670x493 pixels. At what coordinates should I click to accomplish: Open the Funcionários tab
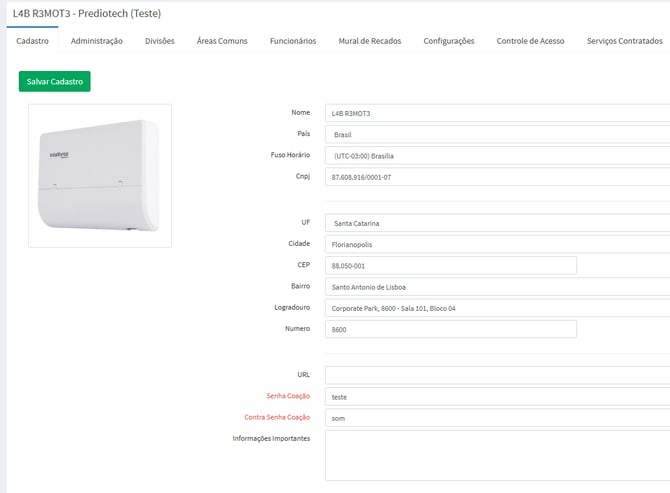(x=293, y=41)
